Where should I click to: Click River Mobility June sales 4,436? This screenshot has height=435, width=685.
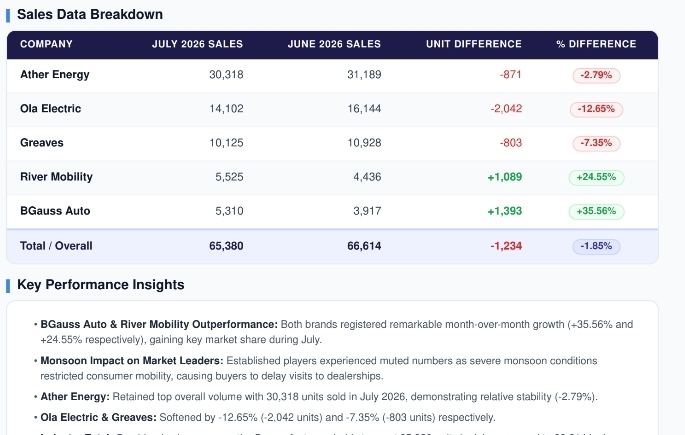(367, 177)
